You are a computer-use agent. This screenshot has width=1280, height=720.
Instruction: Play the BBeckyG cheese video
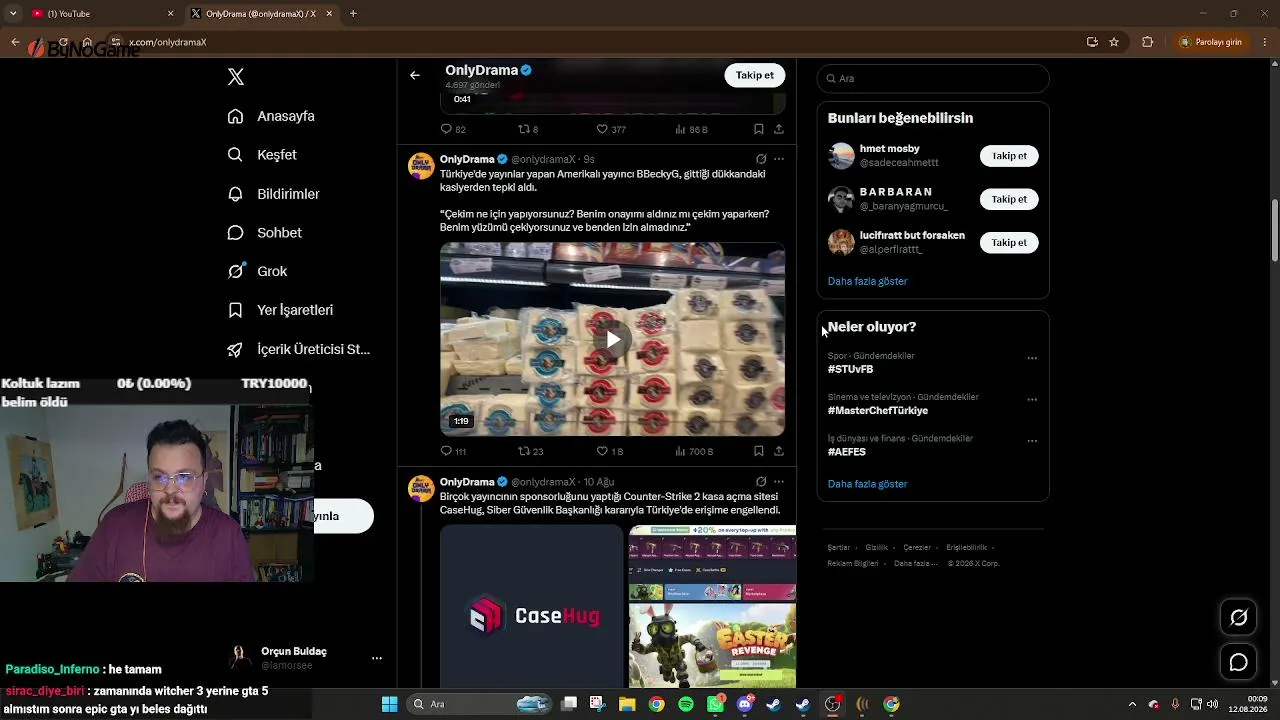point(612,339)
